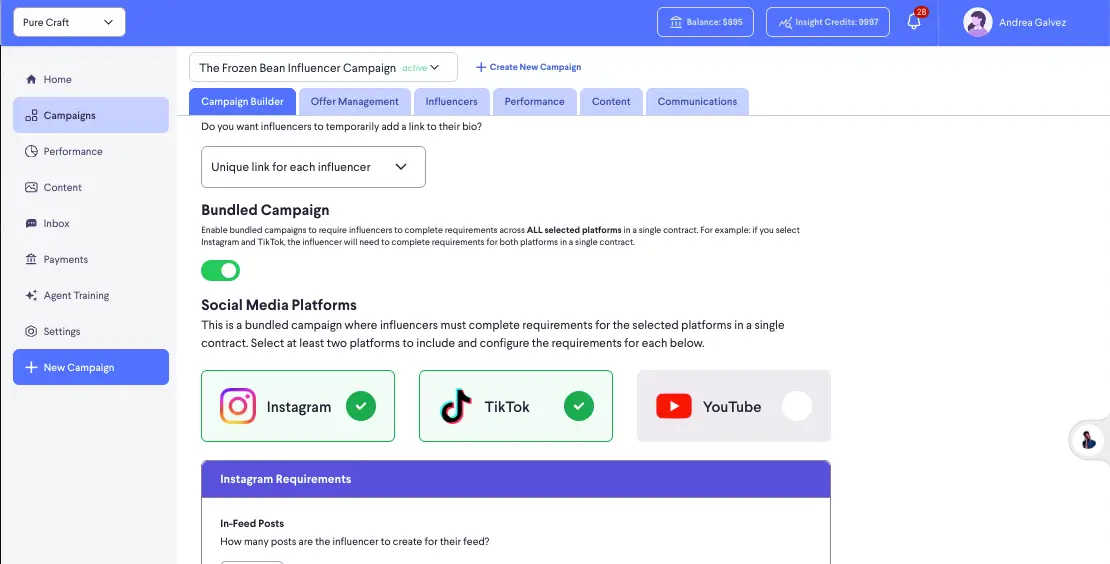
Task: Click the Agent Training sparkle icon
Action: pyautogui.click(x=31, y=295)
